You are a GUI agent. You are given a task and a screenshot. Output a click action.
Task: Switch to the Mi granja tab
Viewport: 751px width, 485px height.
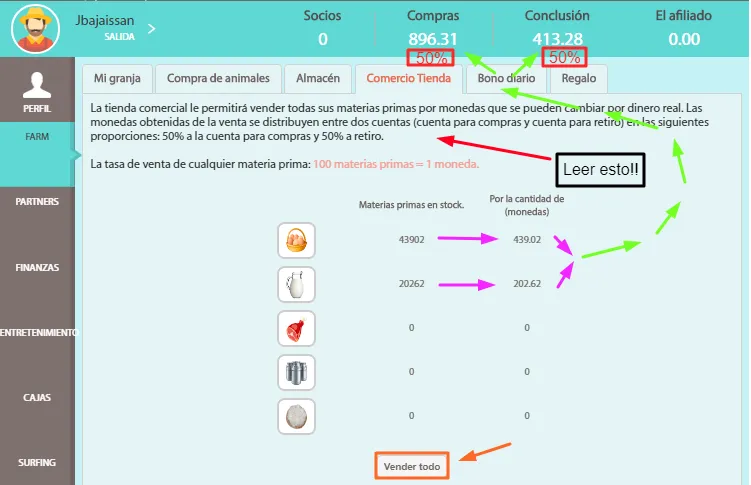117,79
